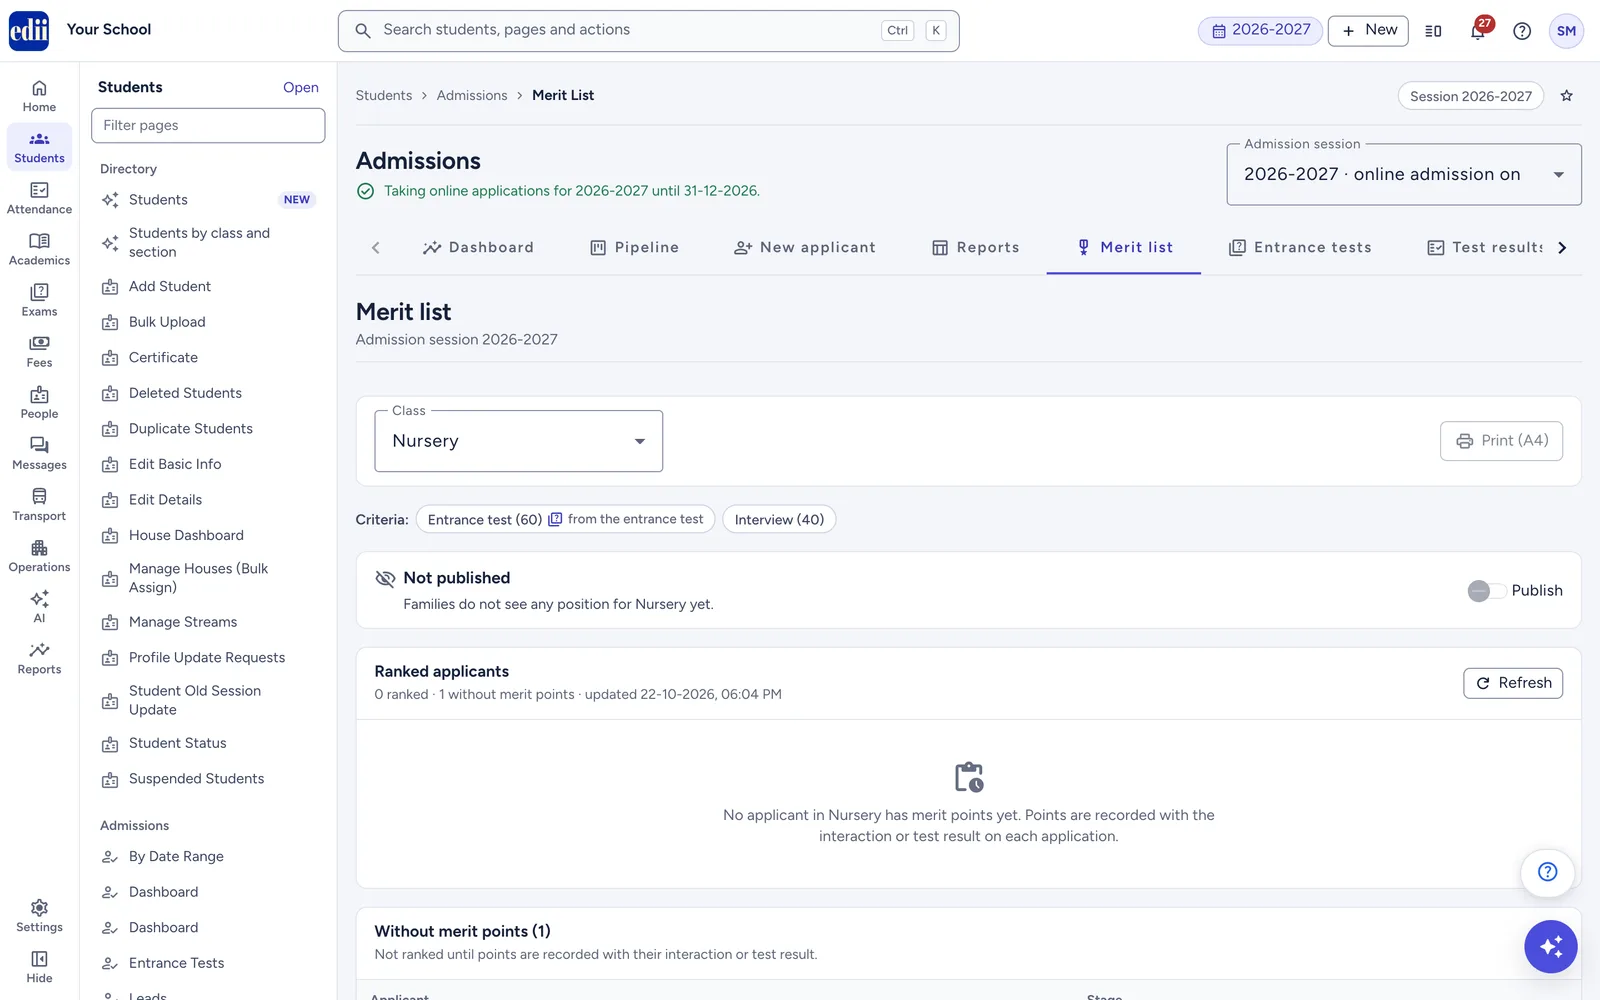Viewport: 1600px width, 1000px height.
Task: Open the Reports tab in Admissions
Action: tap(975, 248)
